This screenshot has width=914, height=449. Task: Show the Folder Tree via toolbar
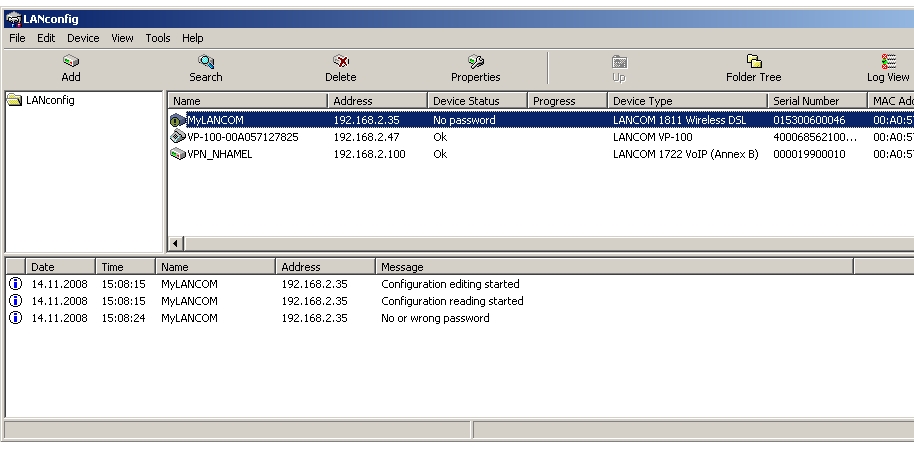pyautogui.click(x=753, y=62)
